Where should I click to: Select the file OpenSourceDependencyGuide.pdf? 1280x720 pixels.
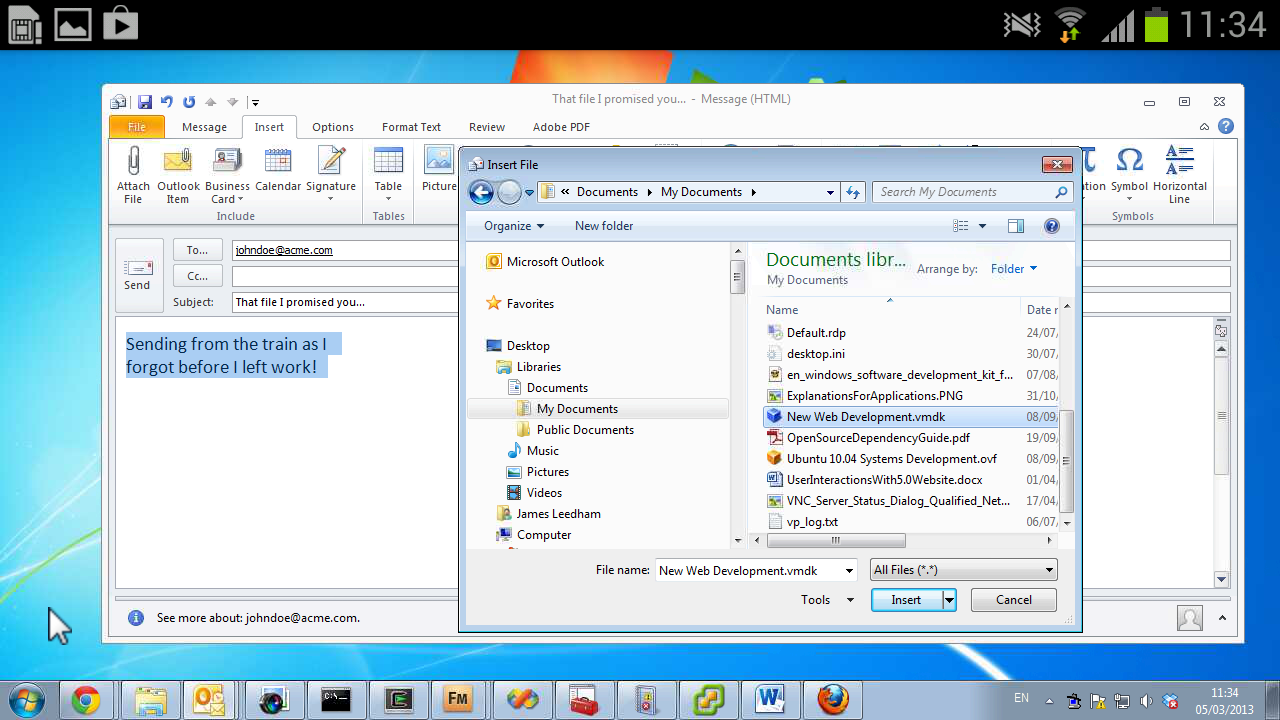click(x=878, y=438)
